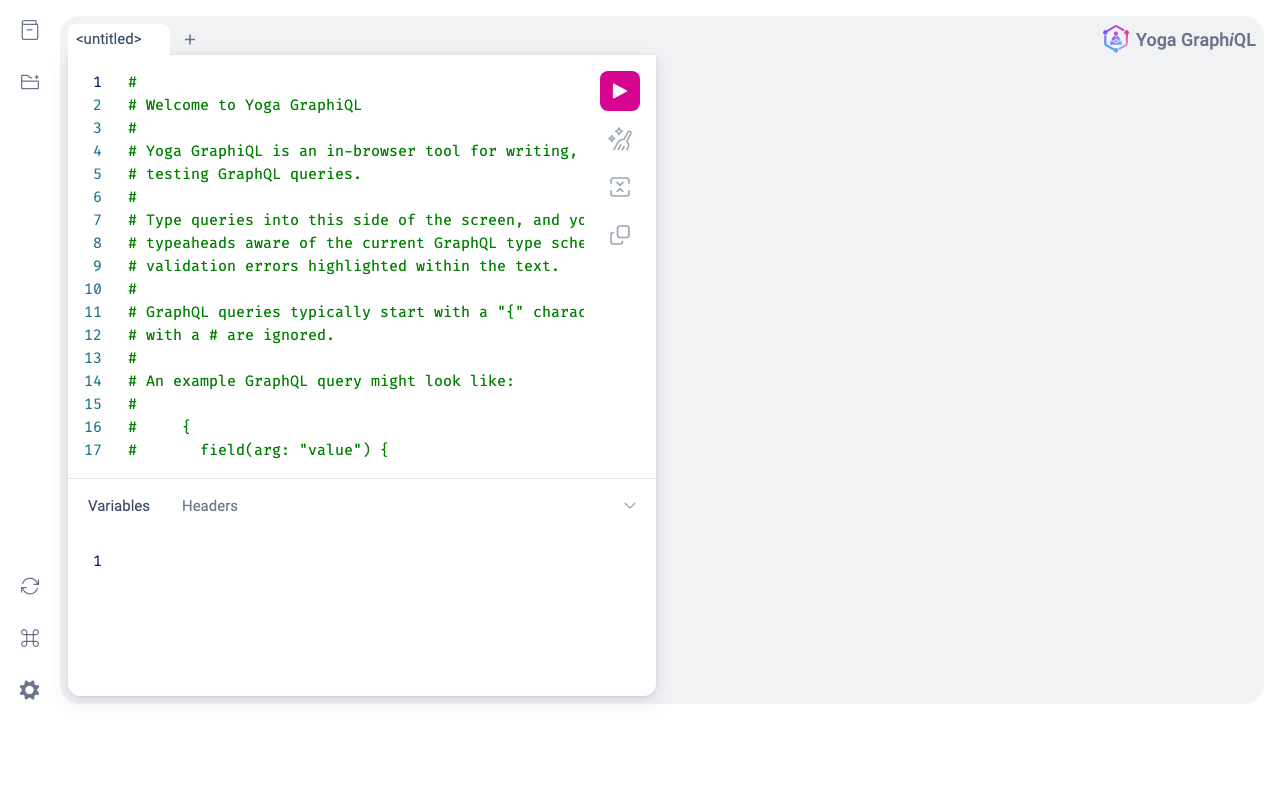Image resolution: width=1280 pixels, height=807 pixels.
Task: Add a new tab with the plus button
Action: point(190,39)
